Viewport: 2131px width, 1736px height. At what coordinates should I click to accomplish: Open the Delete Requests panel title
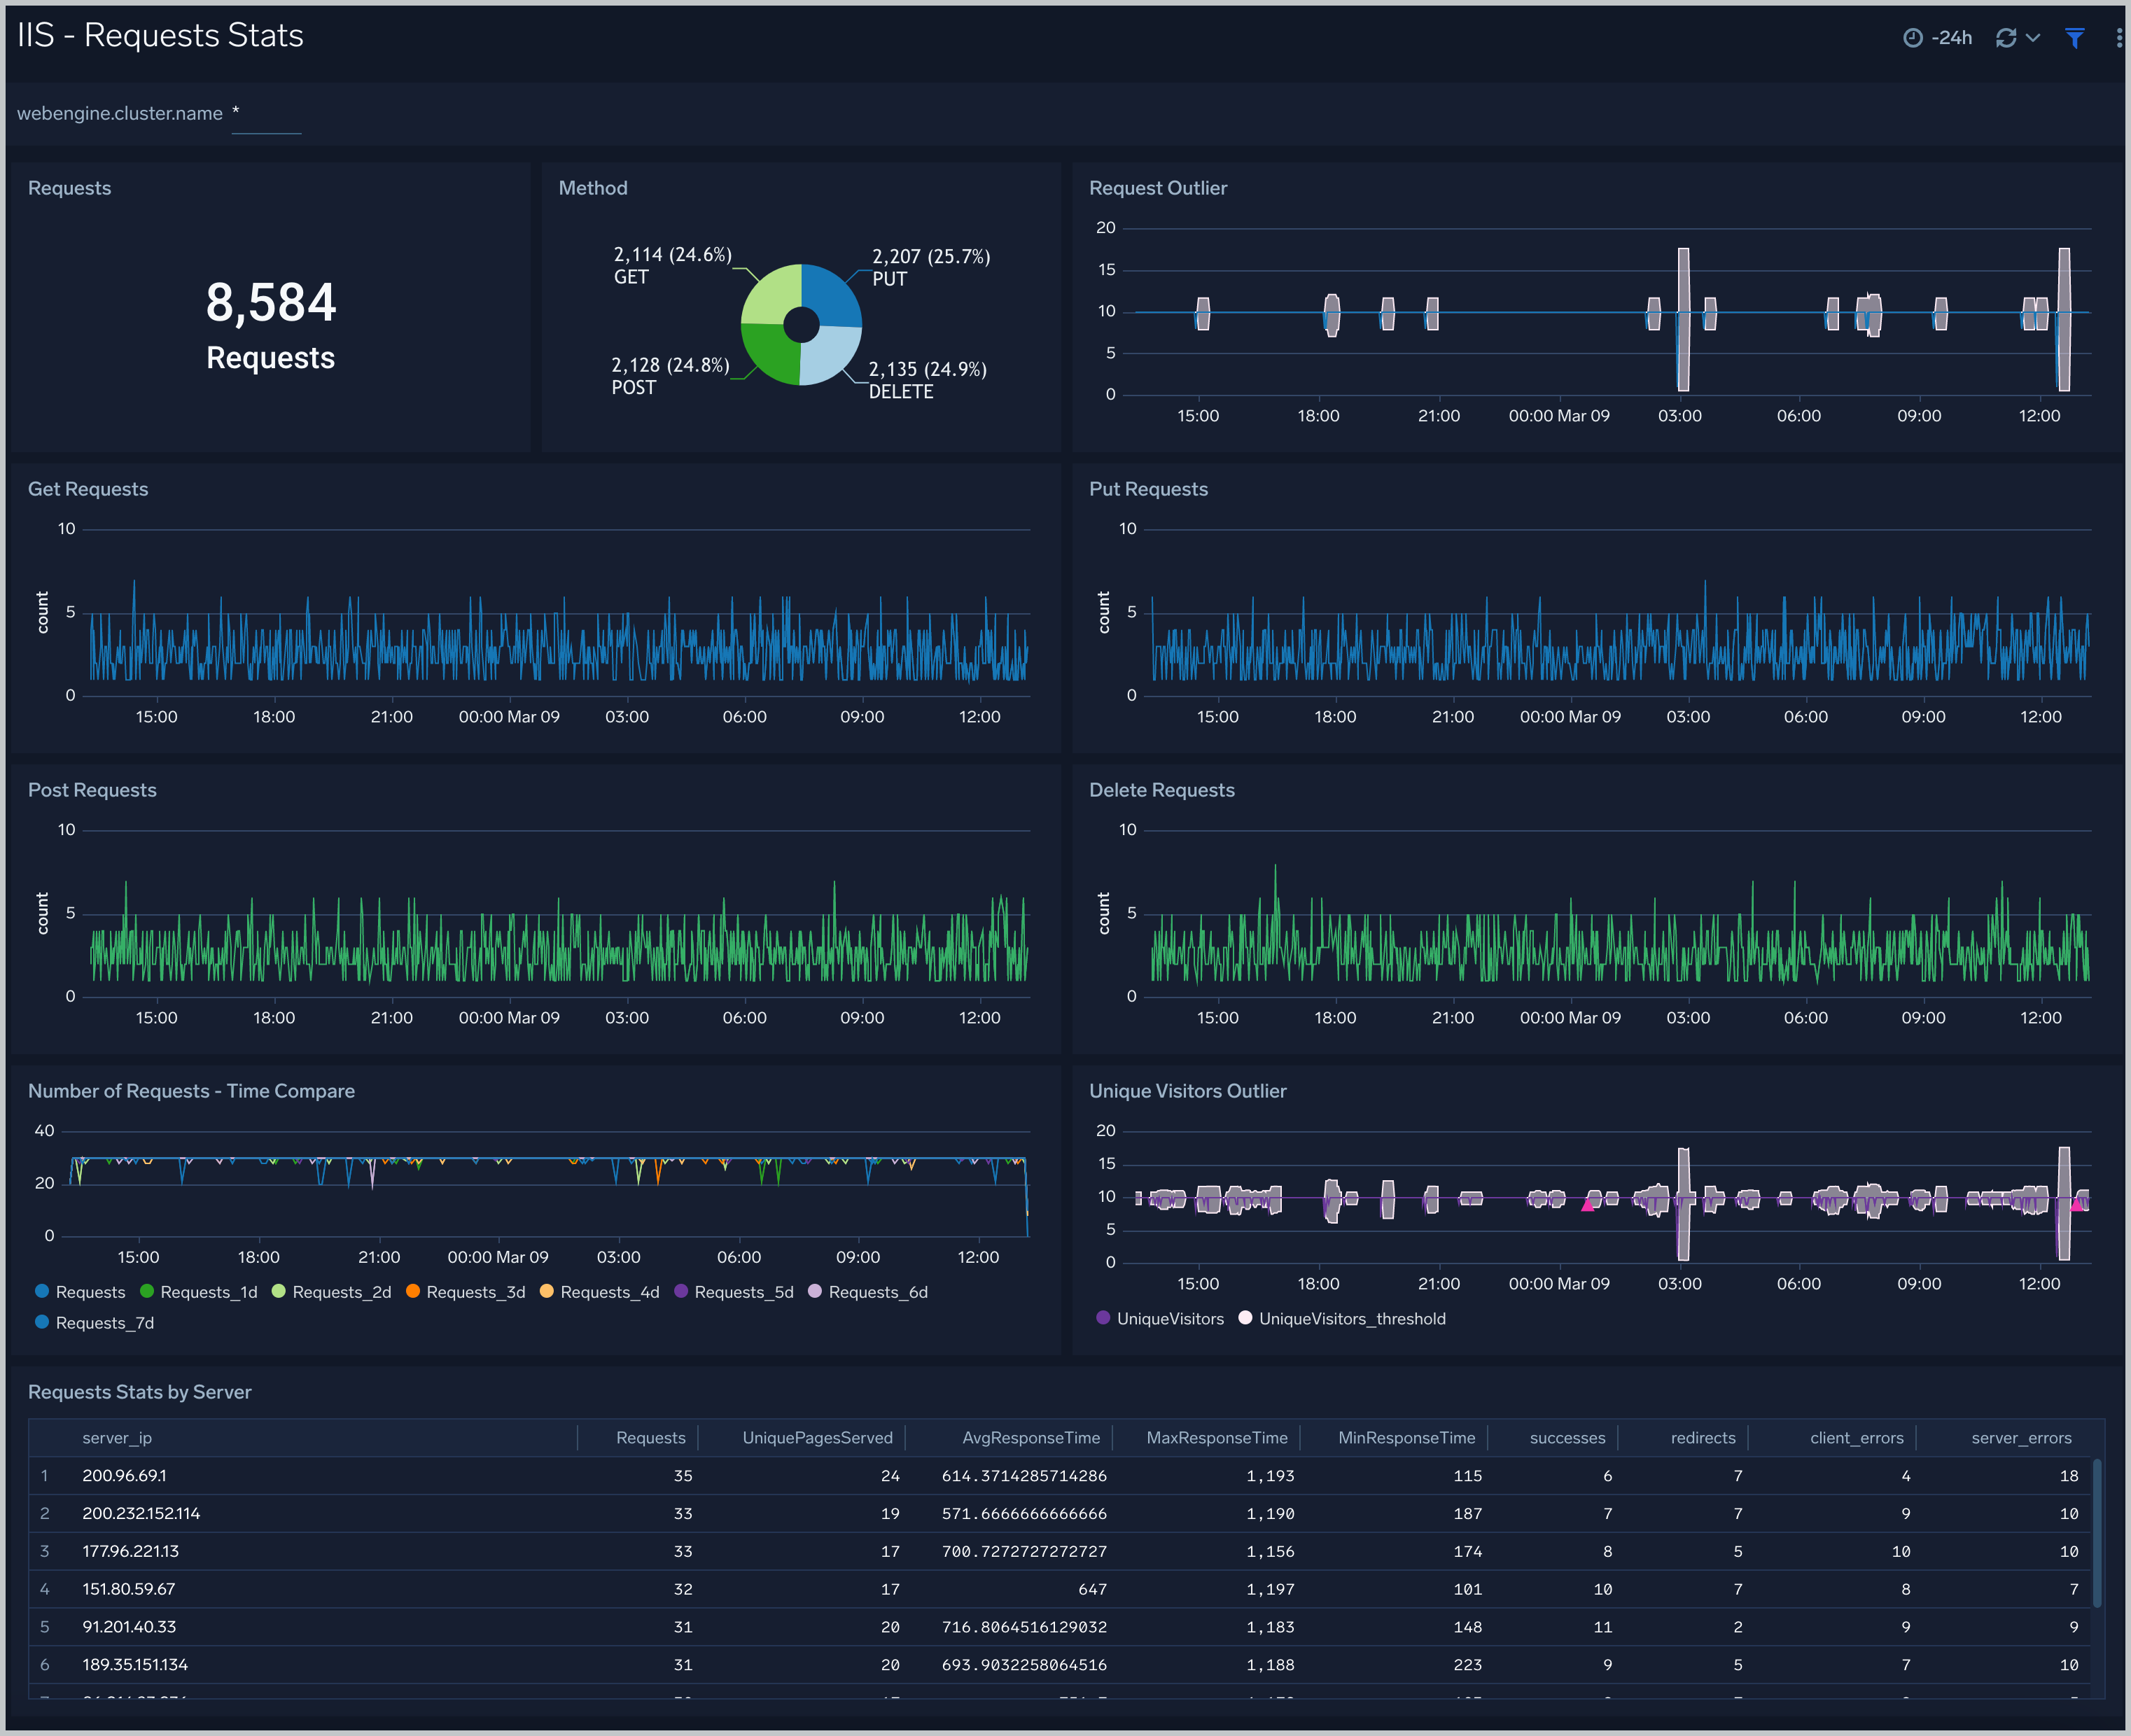point(1162,790)
